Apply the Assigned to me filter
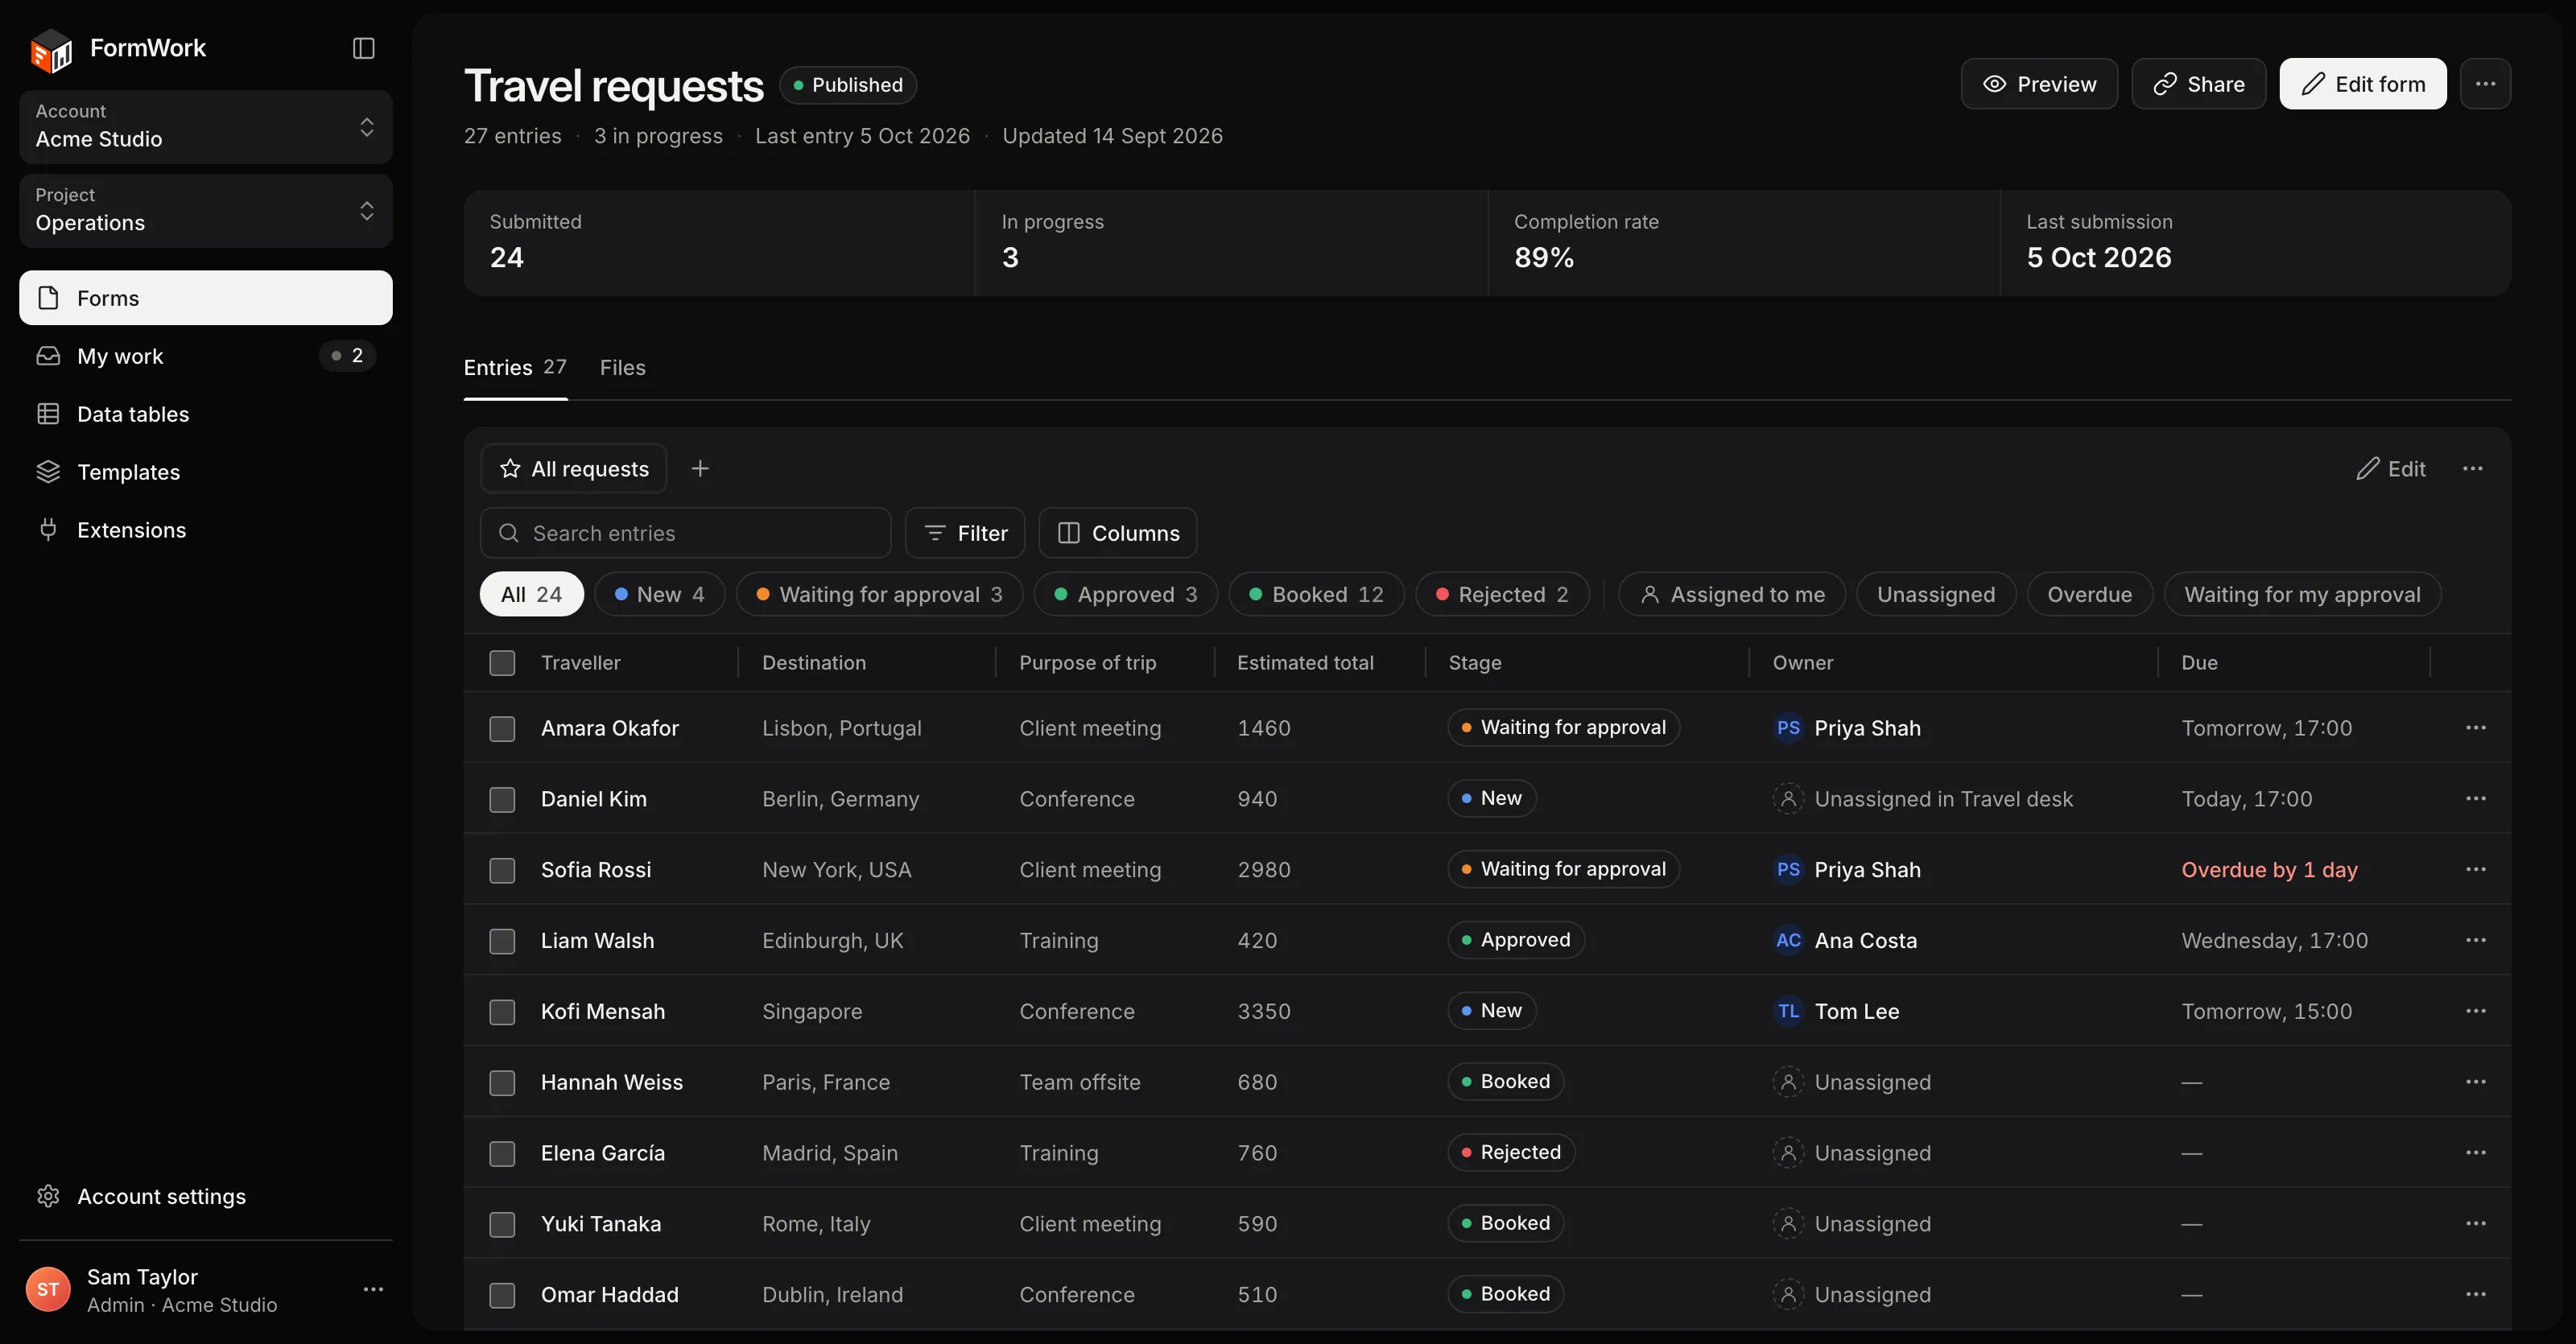The height and width of the screenshot is (1344, 2576). 1732,594
